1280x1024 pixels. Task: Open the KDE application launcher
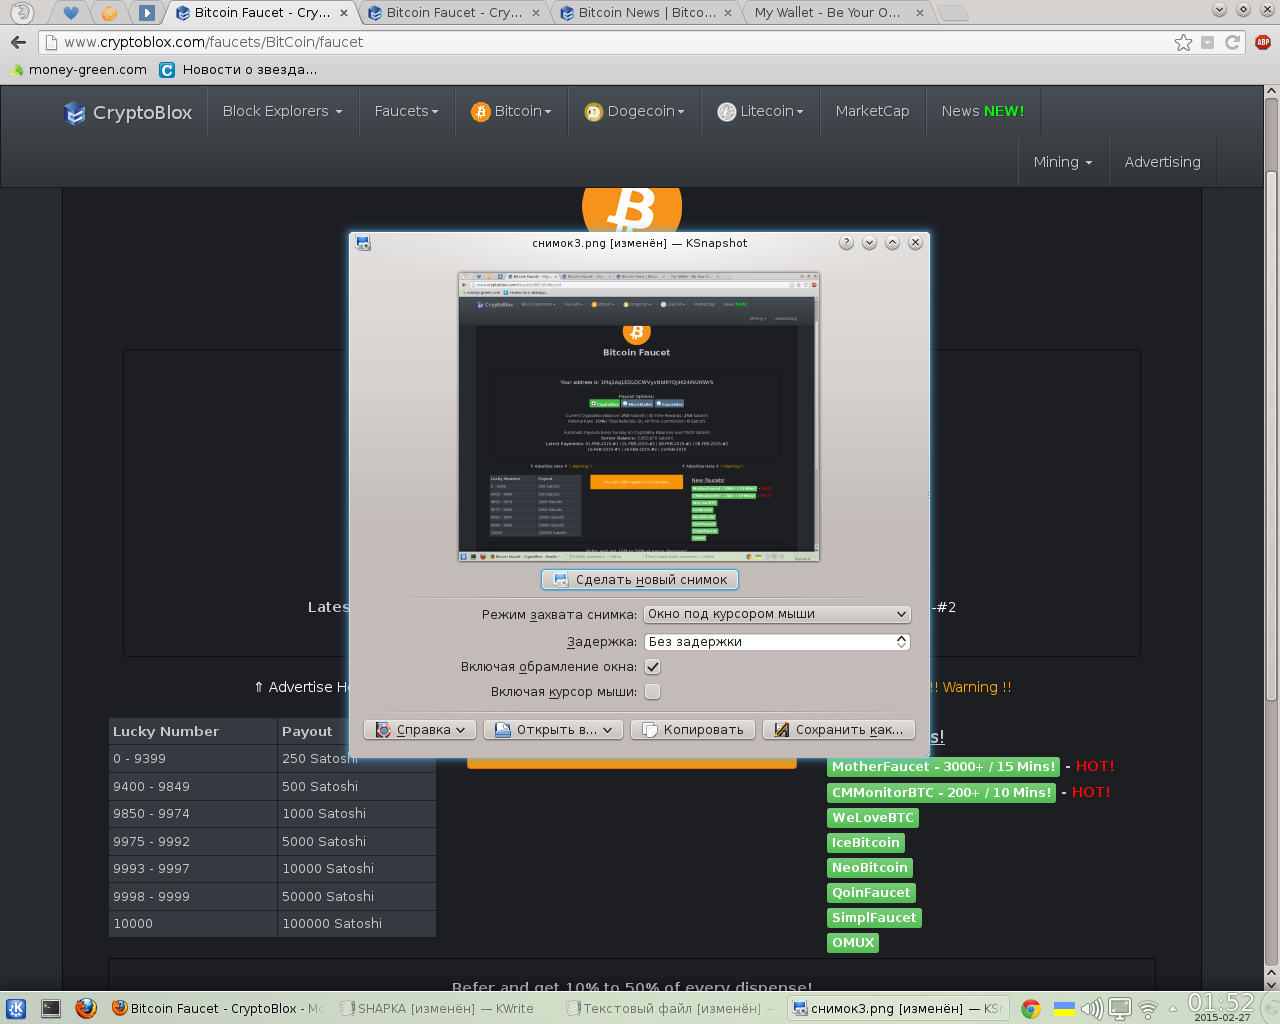pos(16,1008)
